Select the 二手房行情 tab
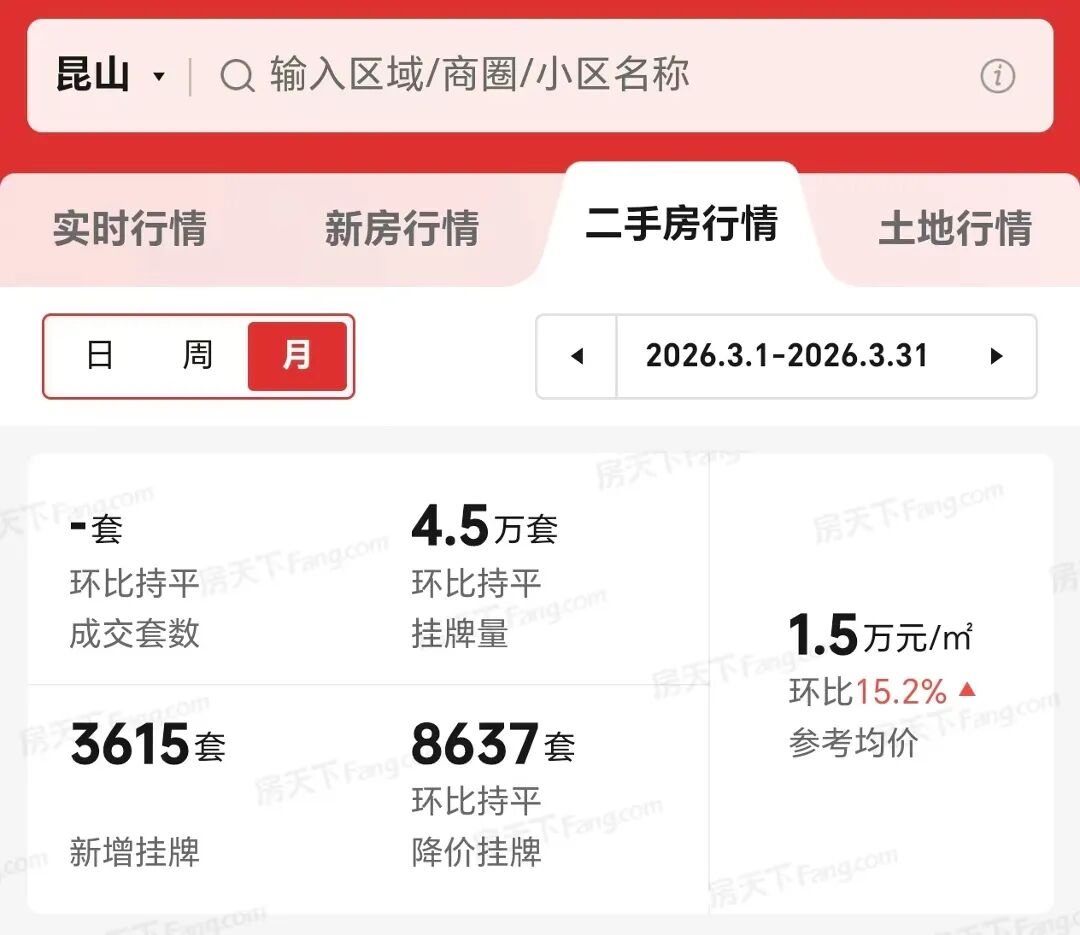This screenshot has height=935, width=1080. tap(681, 224)
